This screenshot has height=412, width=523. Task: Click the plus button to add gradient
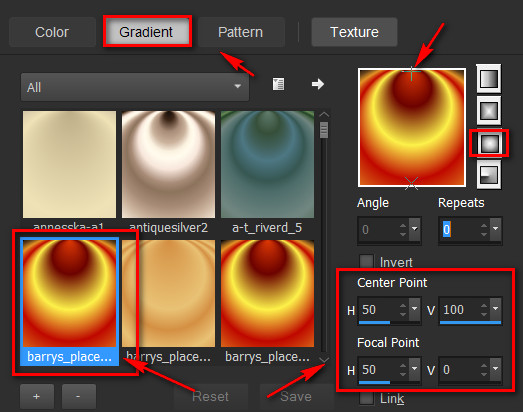pyautogui.click(x=37, y=396)
